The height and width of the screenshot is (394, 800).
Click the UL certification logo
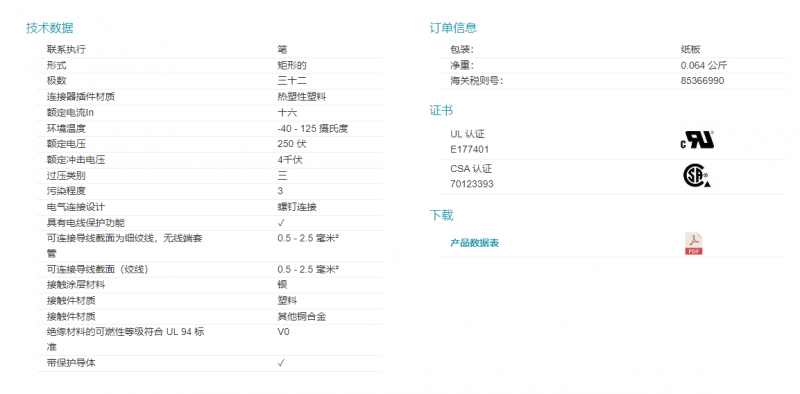click(697, 139)
